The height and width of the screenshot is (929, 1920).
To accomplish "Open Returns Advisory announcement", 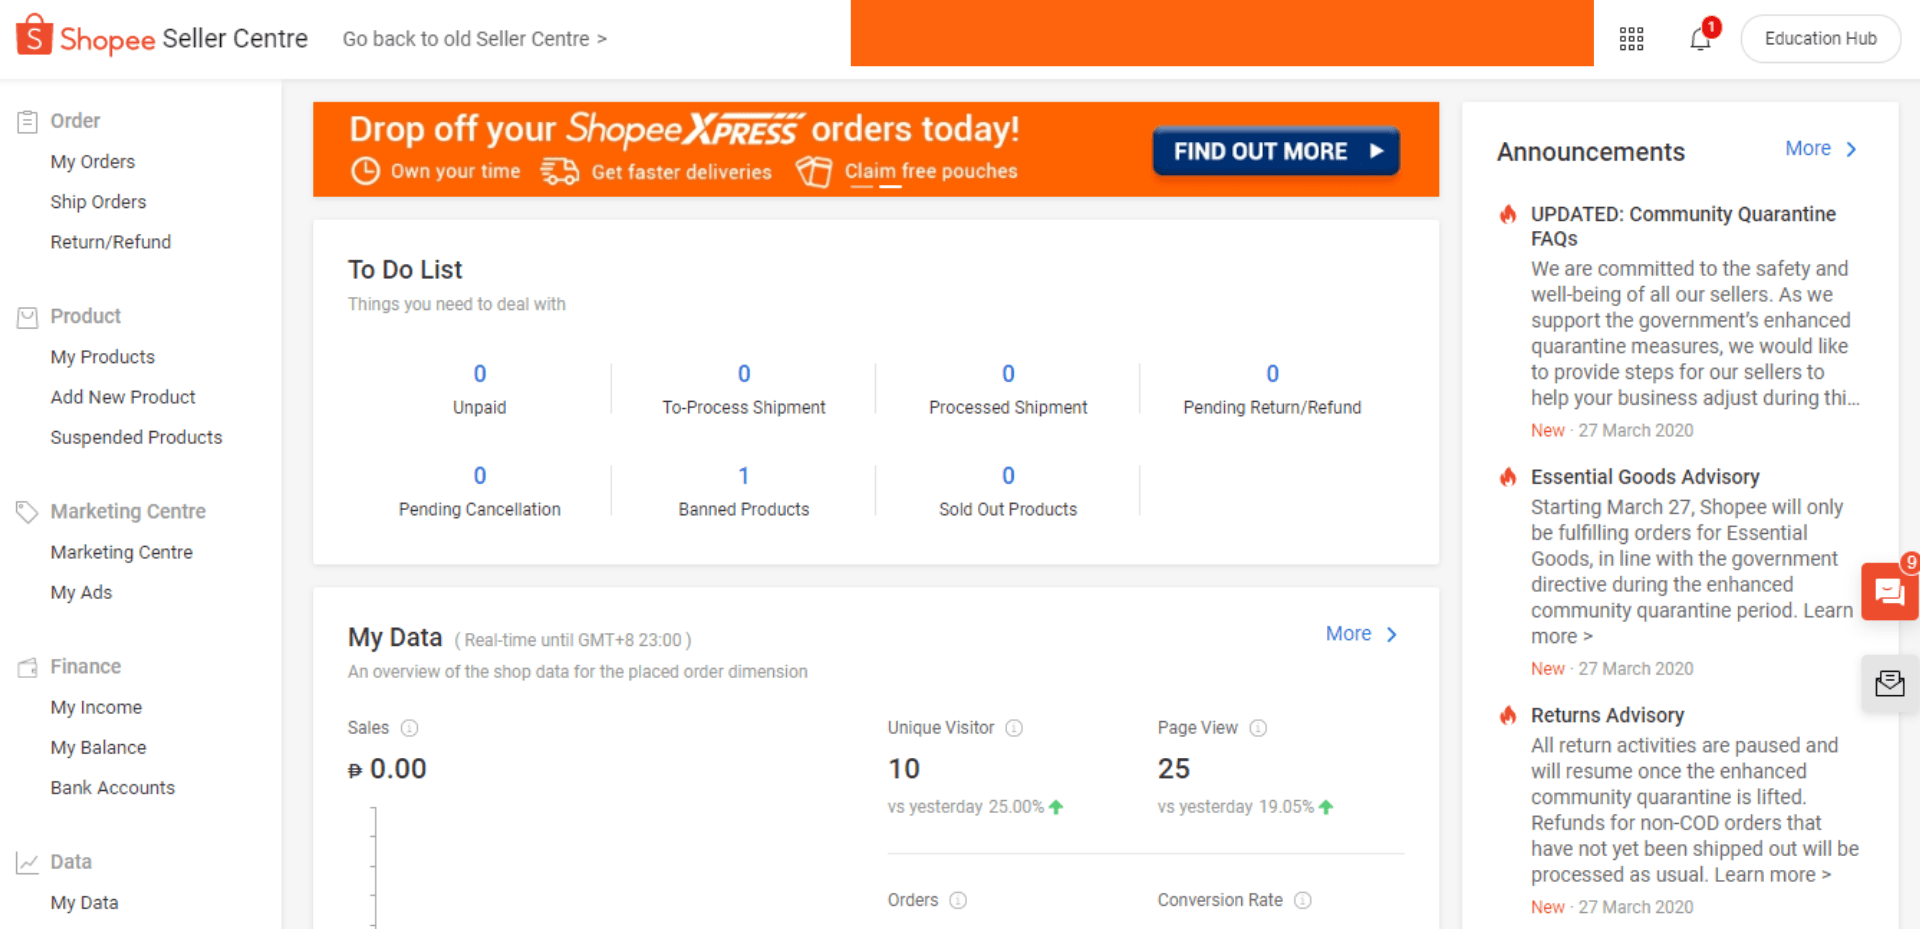I will (1607, 715).
